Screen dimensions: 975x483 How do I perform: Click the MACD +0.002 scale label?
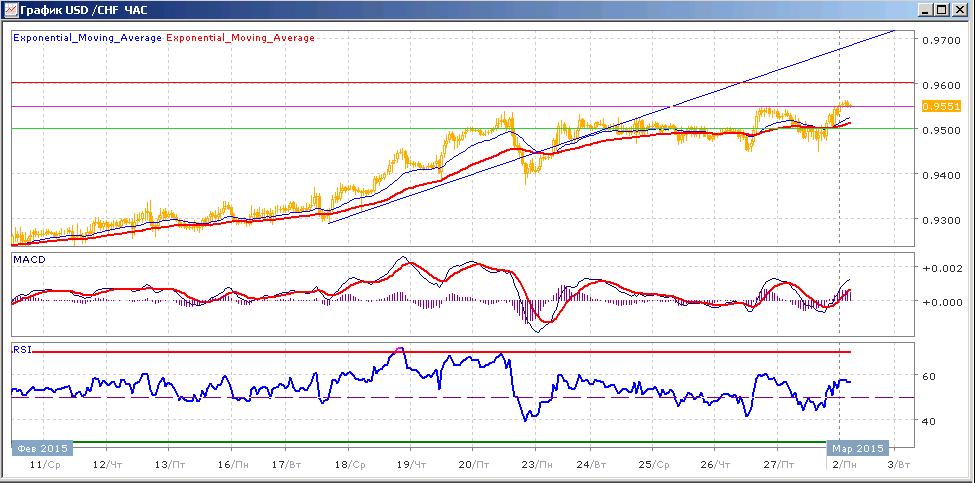[942, 269]
